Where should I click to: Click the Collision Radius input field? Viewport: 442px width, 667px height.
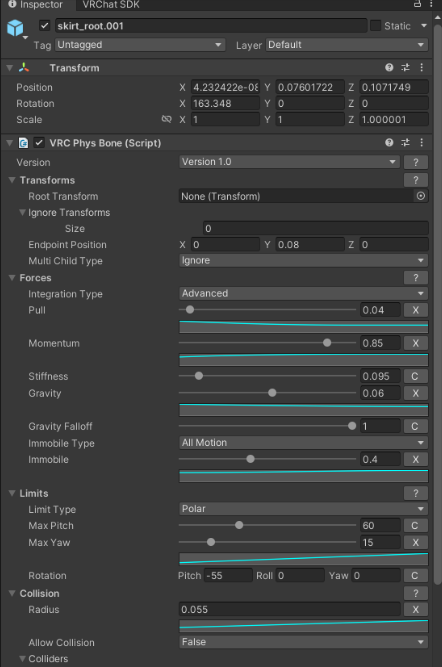pos(289,610)
